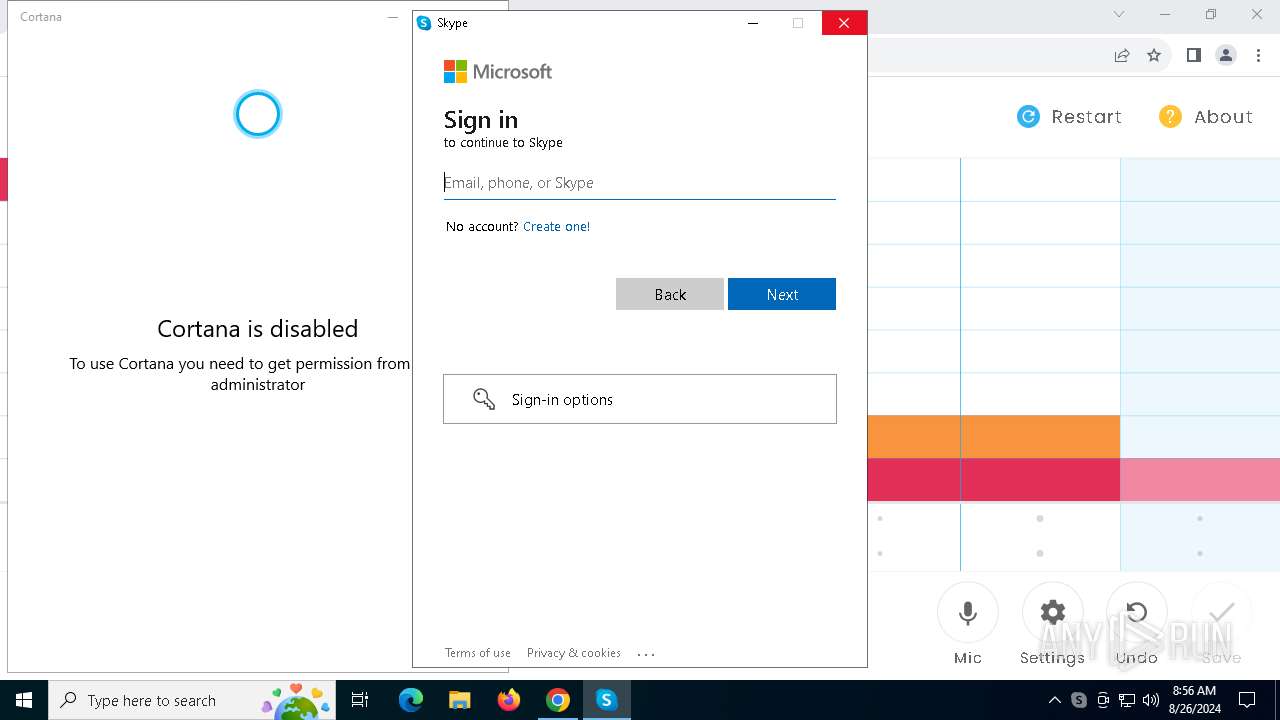Open the notification center icon
This screenshot has height=720, width=1280.
tap(1247, 700)
